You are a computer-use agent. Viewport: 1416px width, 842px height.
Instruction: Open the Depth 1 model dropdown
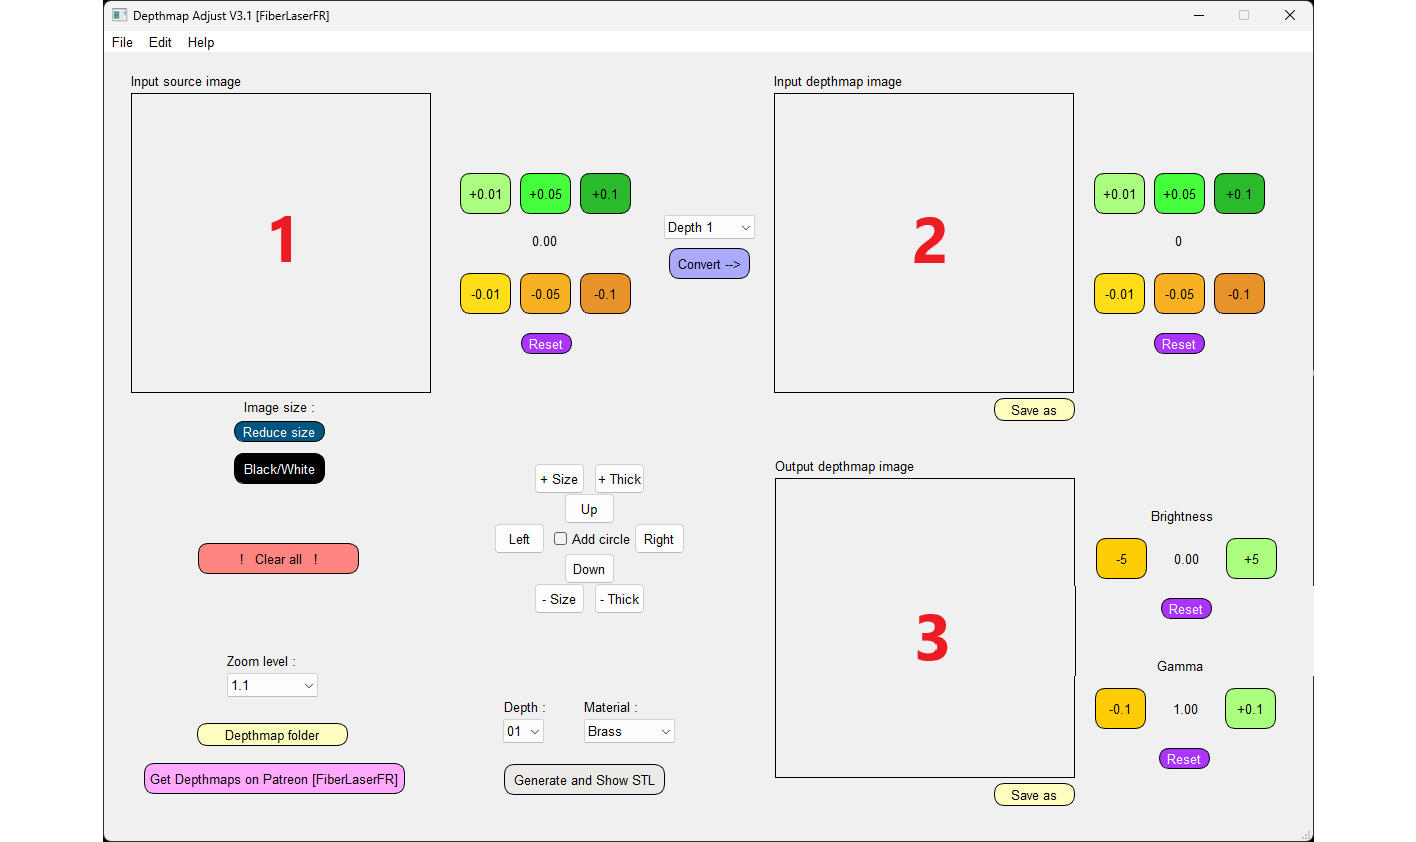(x=709, y=227)
